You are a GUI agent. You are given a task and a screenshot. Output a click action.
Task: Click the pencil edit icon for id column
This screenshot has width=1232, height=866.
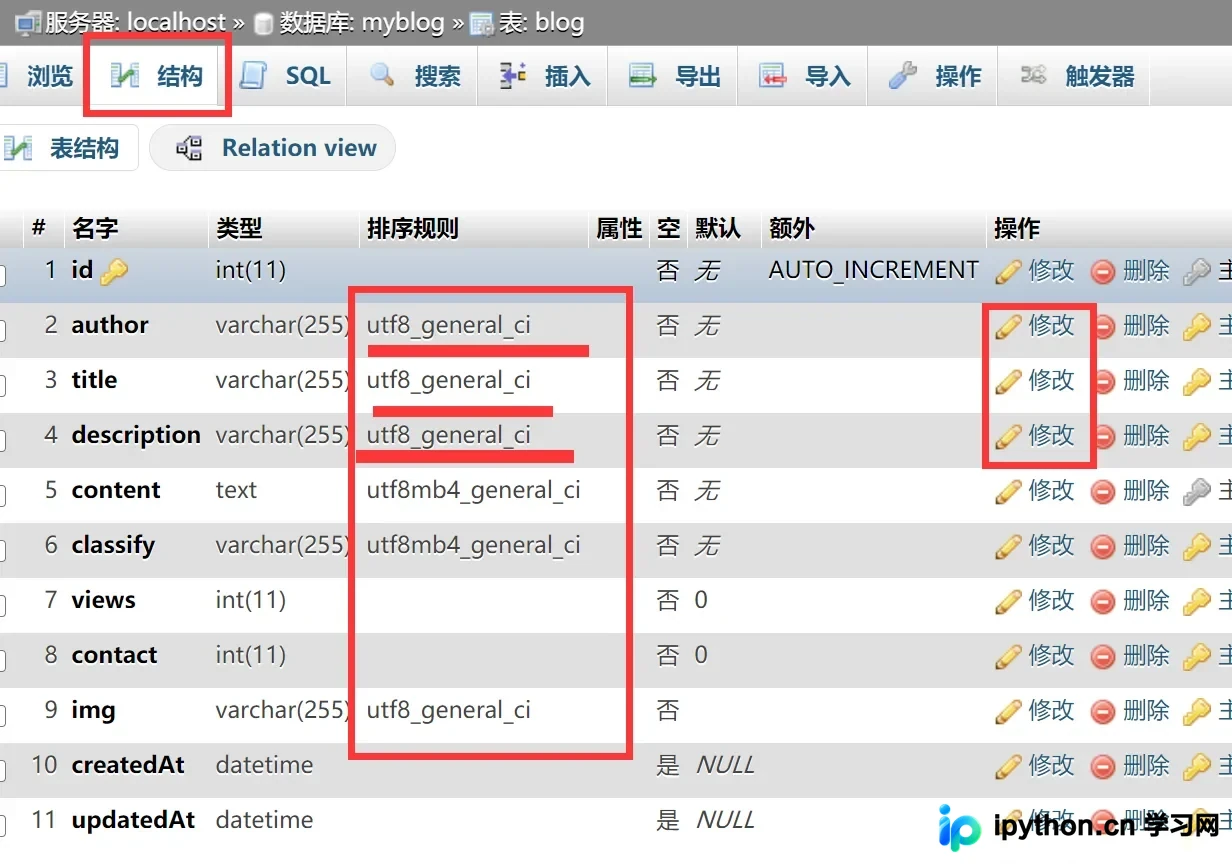pos(1008,271)
